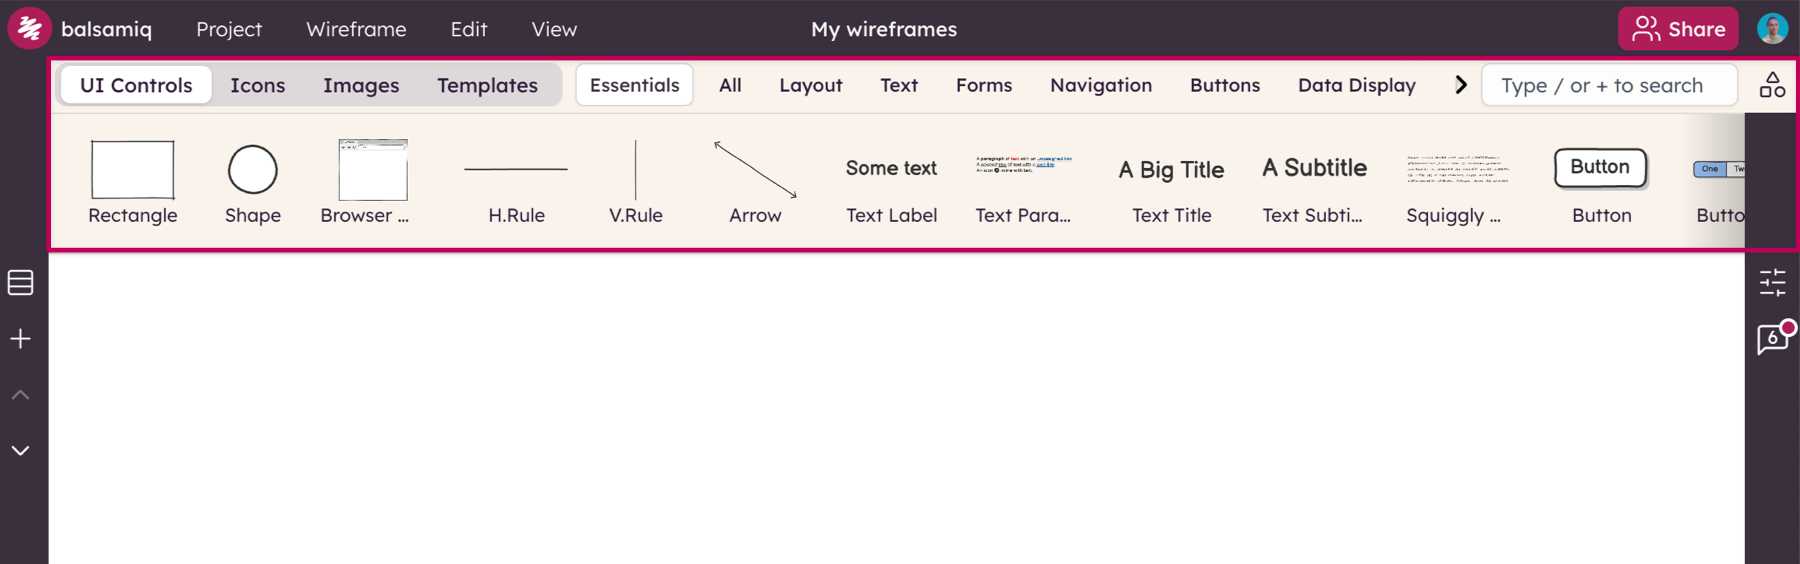Open the properties inspector sliders icon

tap(1772, 283)
